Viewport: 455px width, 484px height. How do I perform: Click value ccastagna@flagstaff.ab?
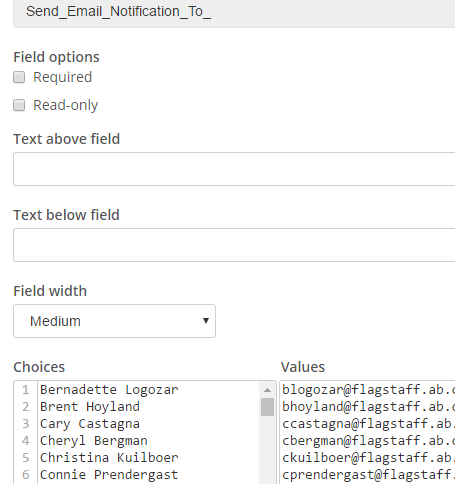[x=368, y=424]
